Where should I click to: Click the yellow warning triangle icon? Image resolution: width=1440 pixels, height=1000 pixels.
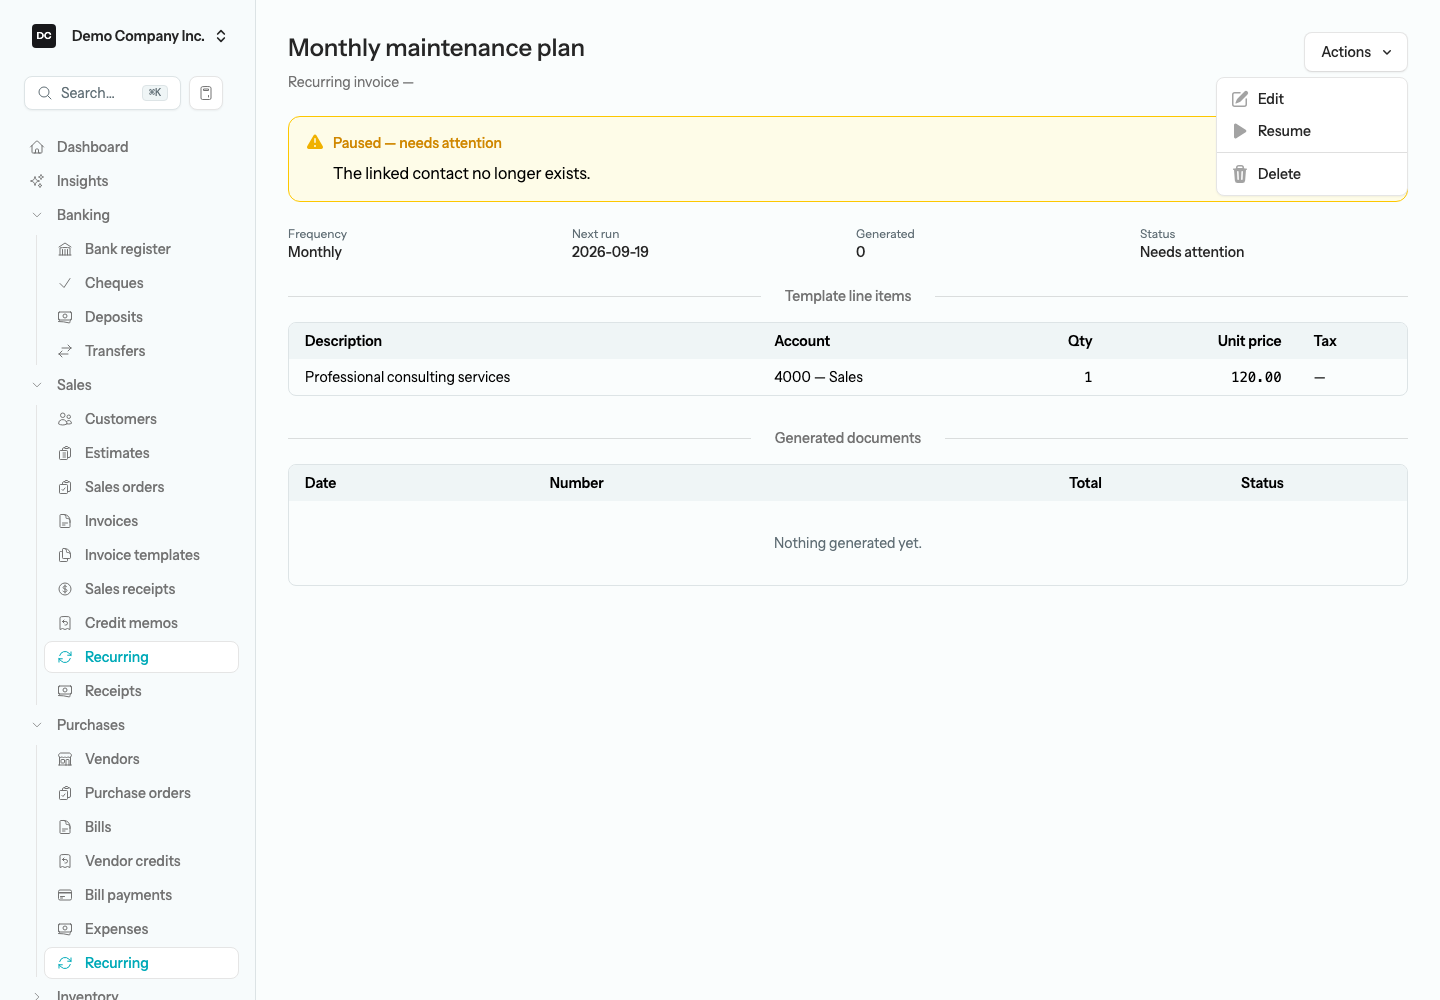[315, 142]
